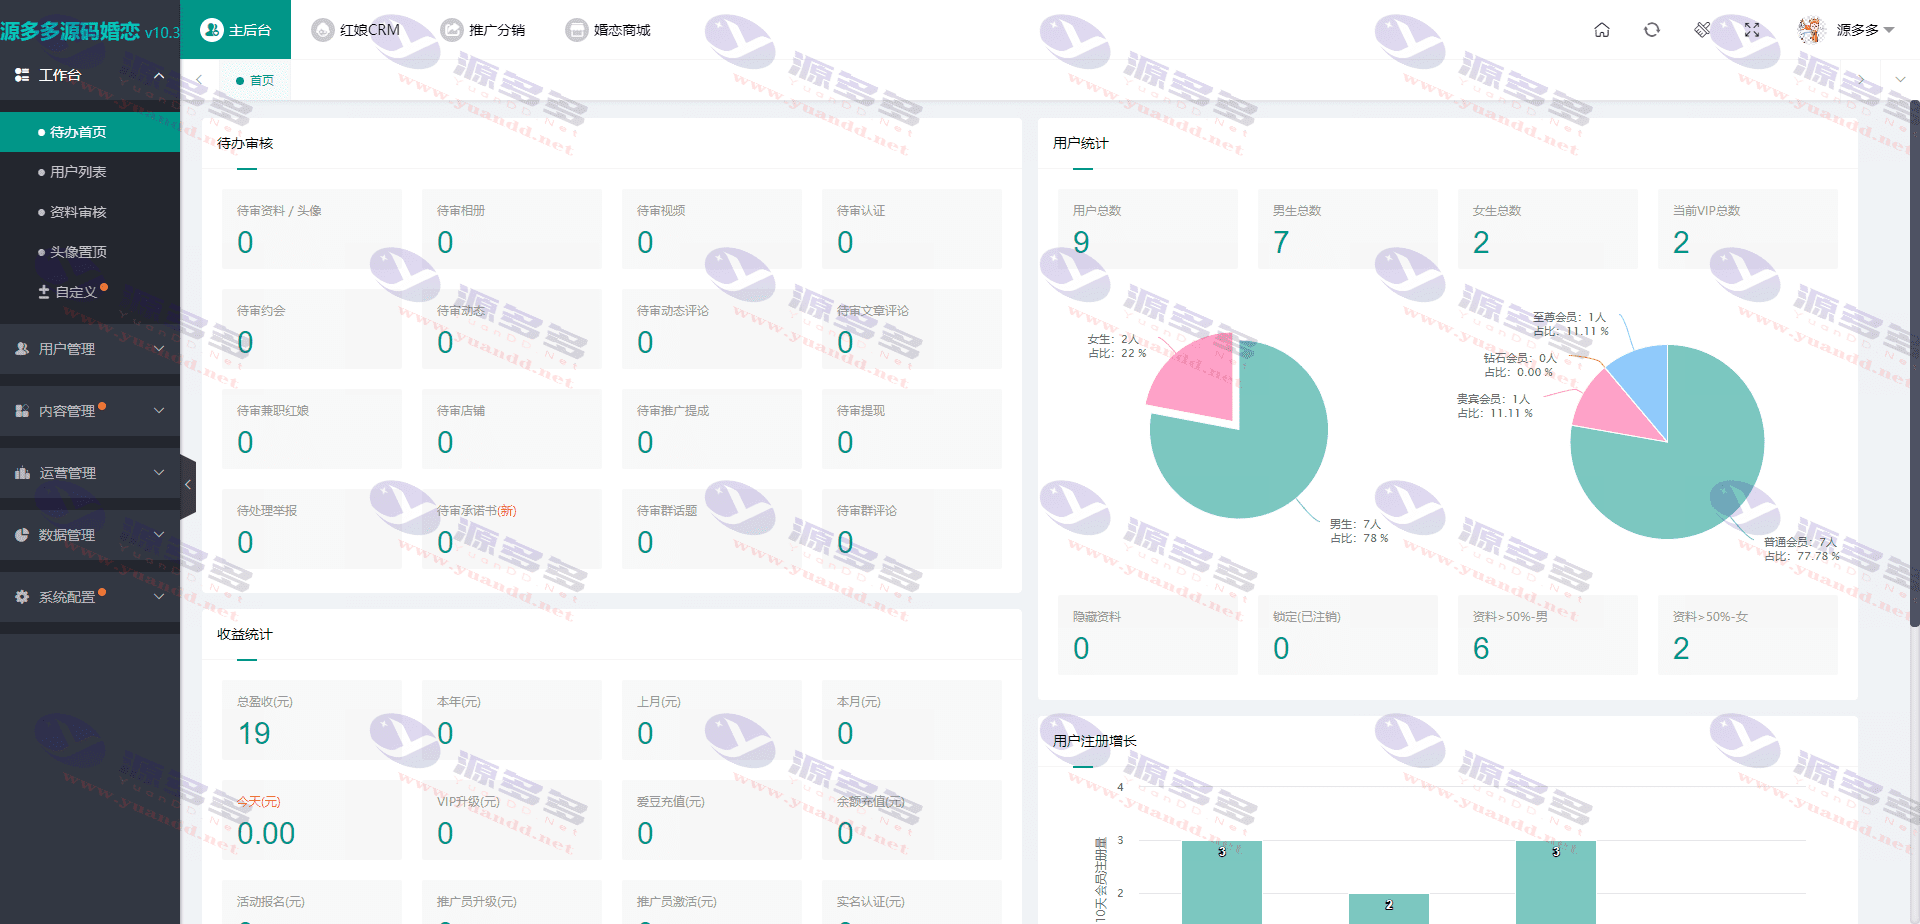Image resolution: width=1920 pixels, height=924 pixels.
Task: Click the 总盈收(元) card showing 19
Action: tap(312, 720)
